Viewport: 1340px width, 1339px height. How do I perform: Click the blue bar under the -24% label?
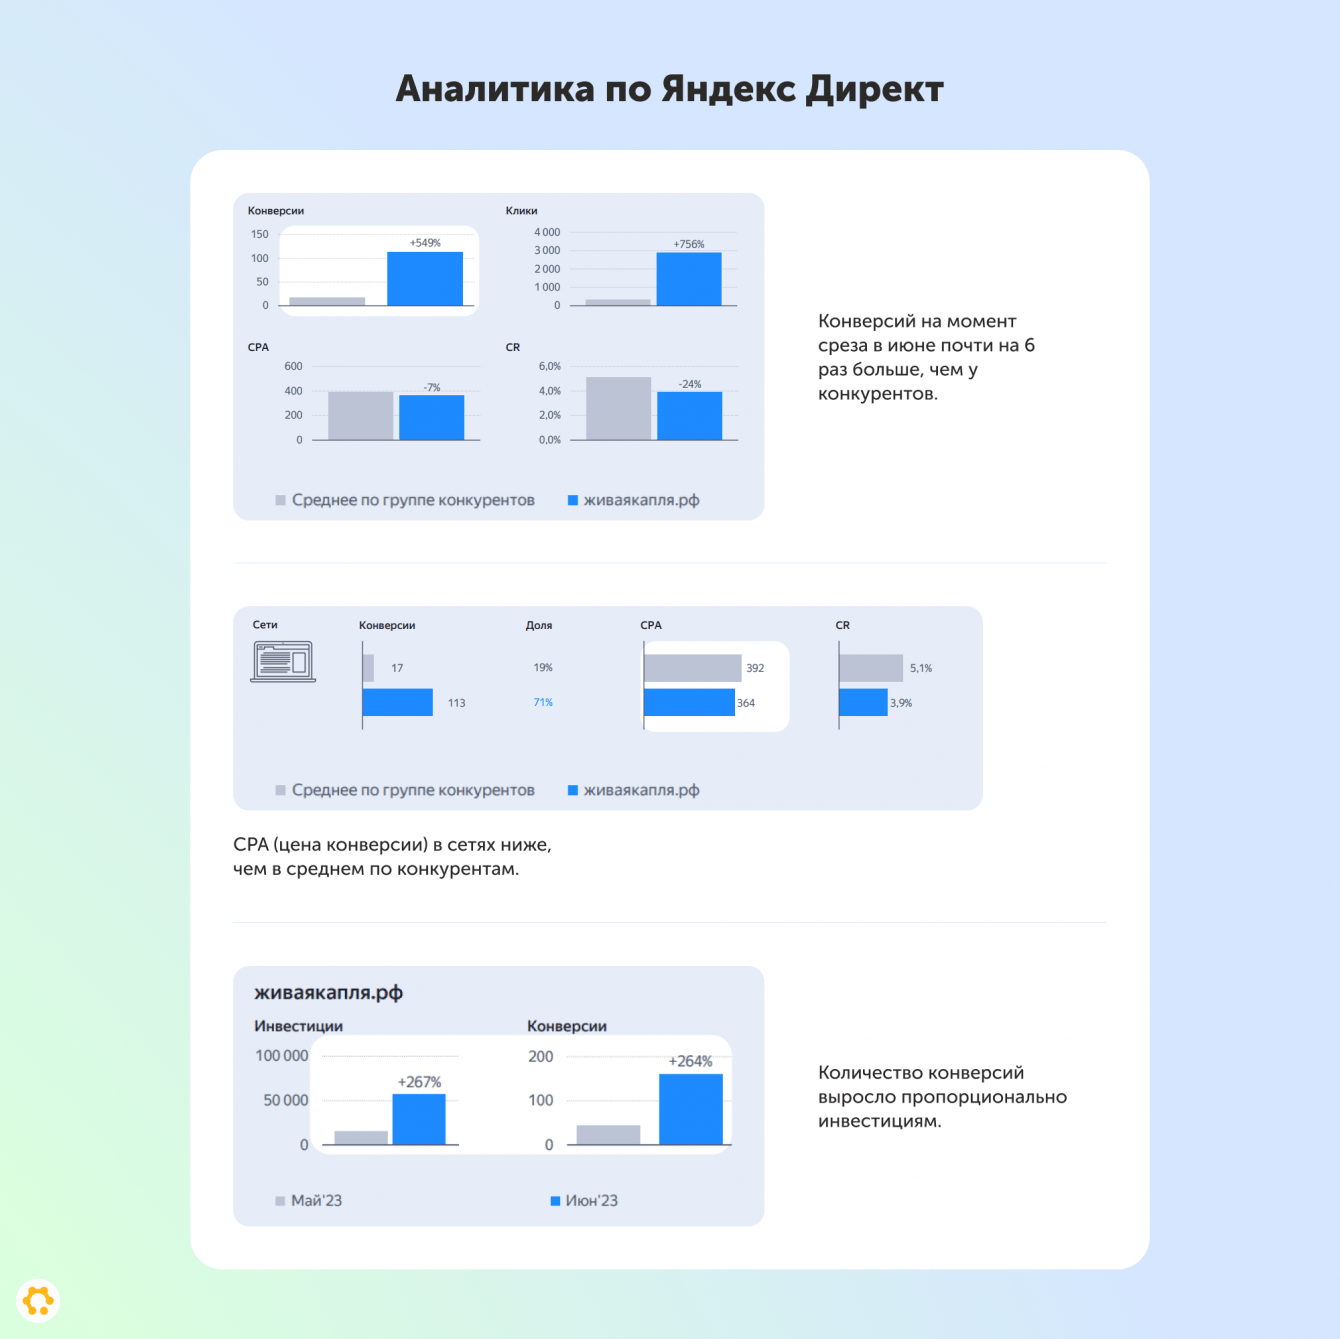click(690, 416)
